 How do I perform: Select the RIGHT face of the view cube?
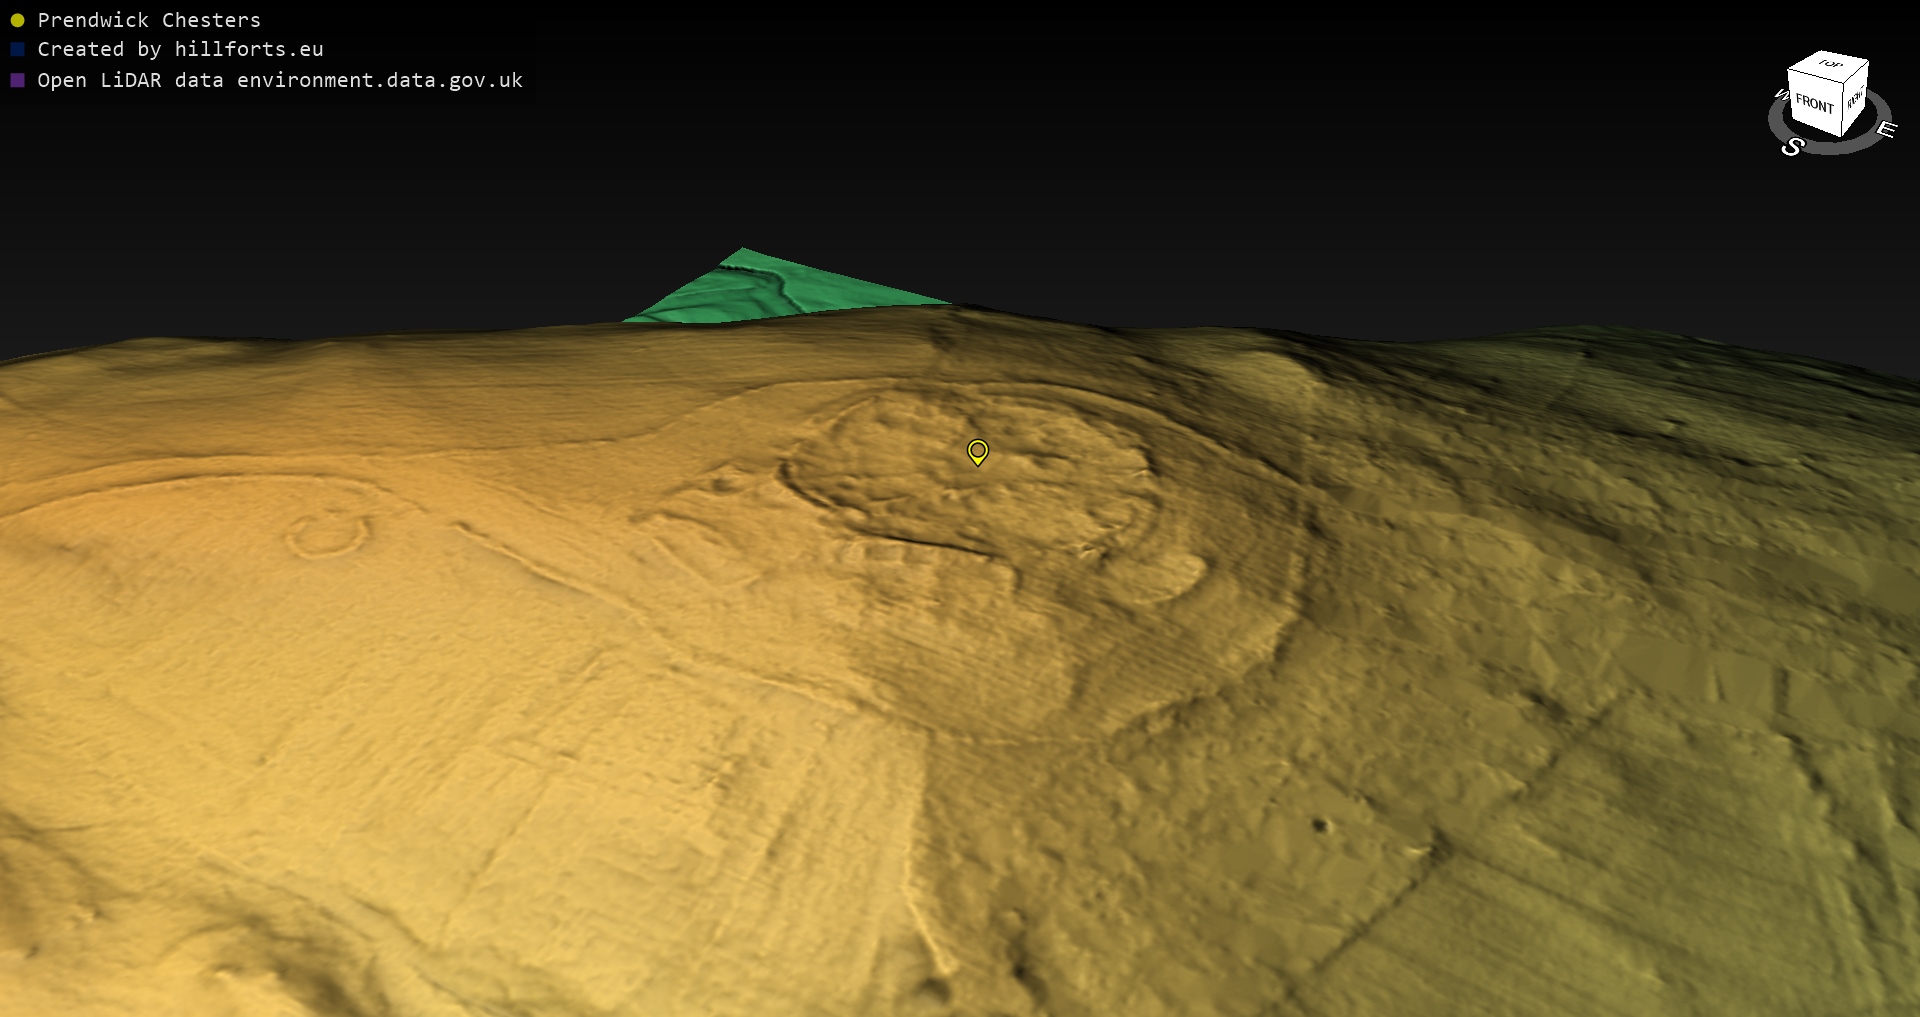[1856, 99]
